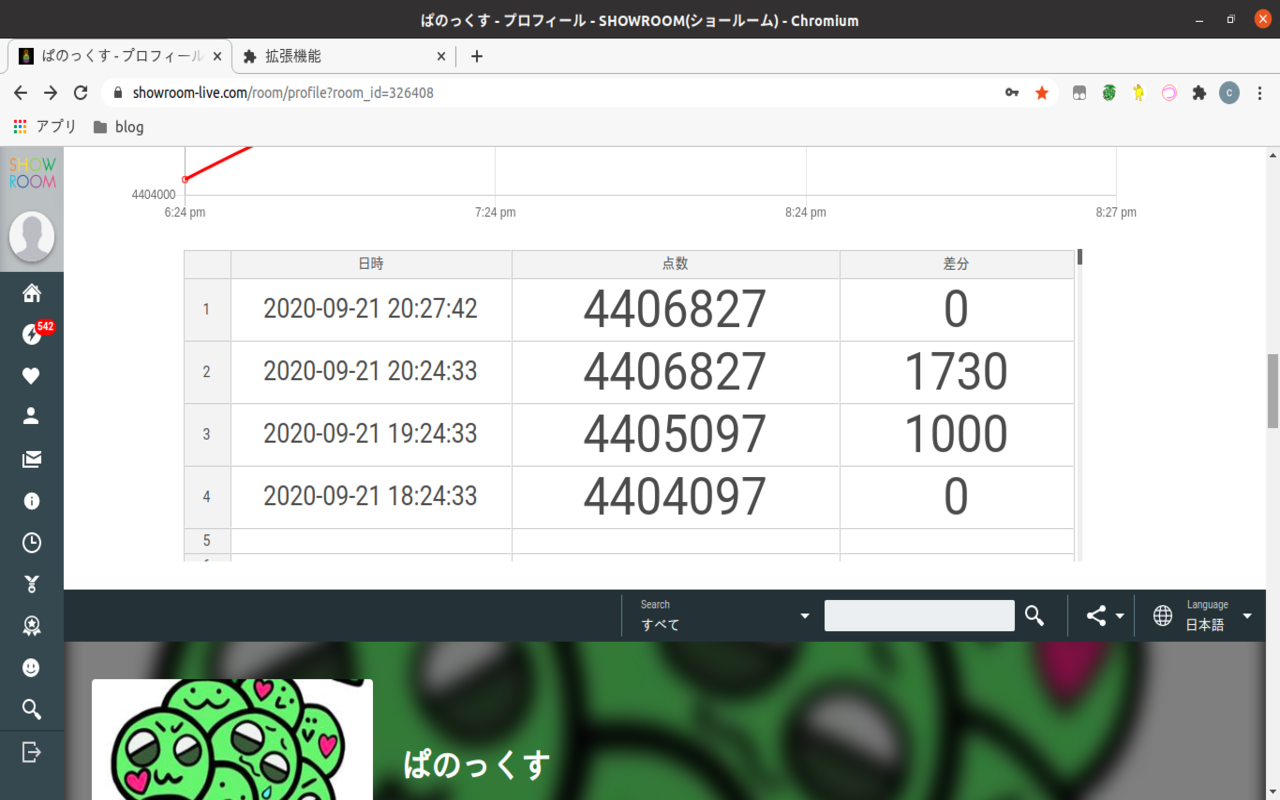Click the green extension icon in the toolbar
Image resolution: width=1280 pixels, height=800 pixels.
click(x=1109, y=93)
